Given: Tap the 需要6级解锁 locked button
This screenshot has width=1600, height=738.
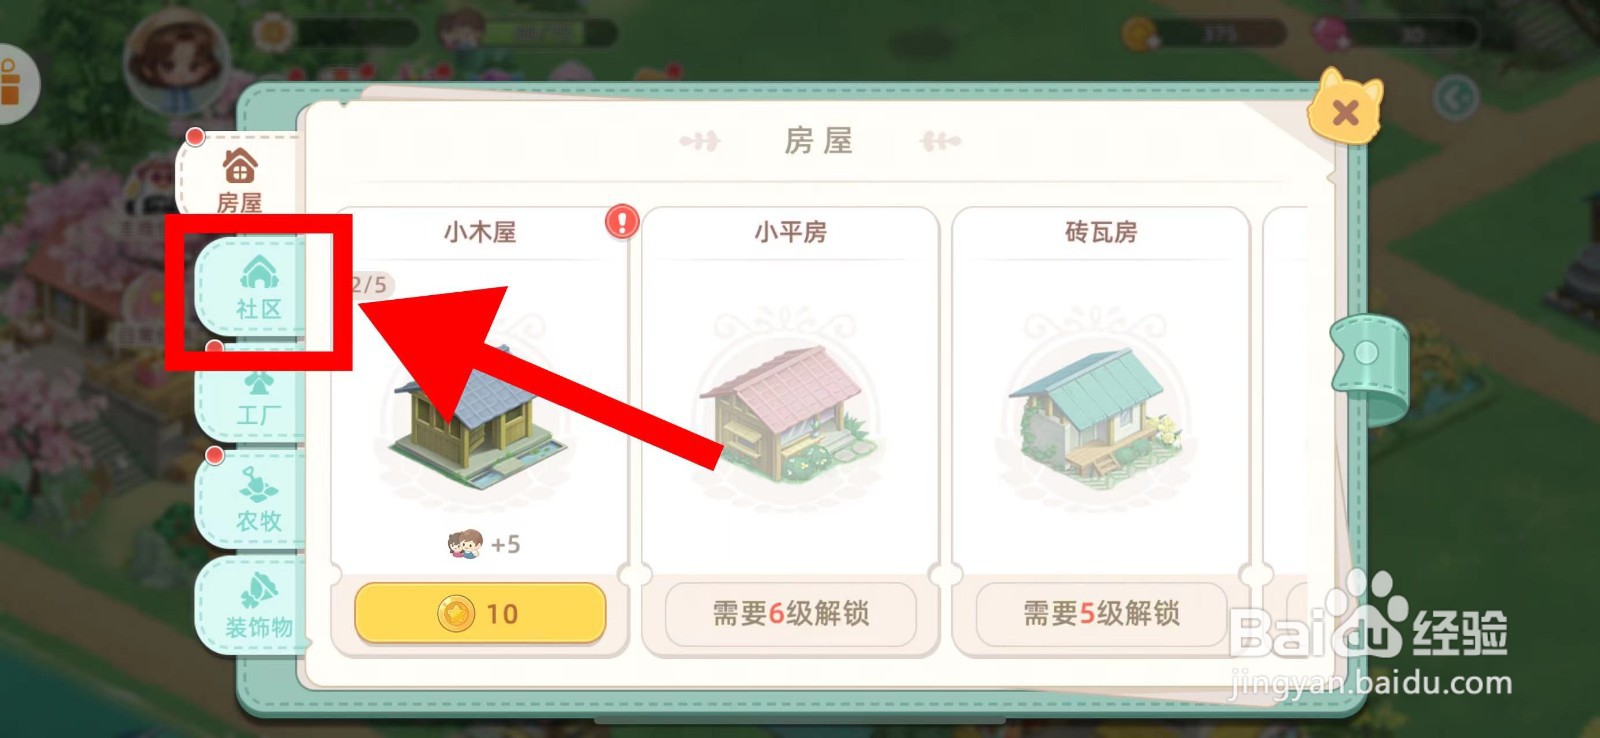Looking at the screenshot, I should [x=790, y=613].
